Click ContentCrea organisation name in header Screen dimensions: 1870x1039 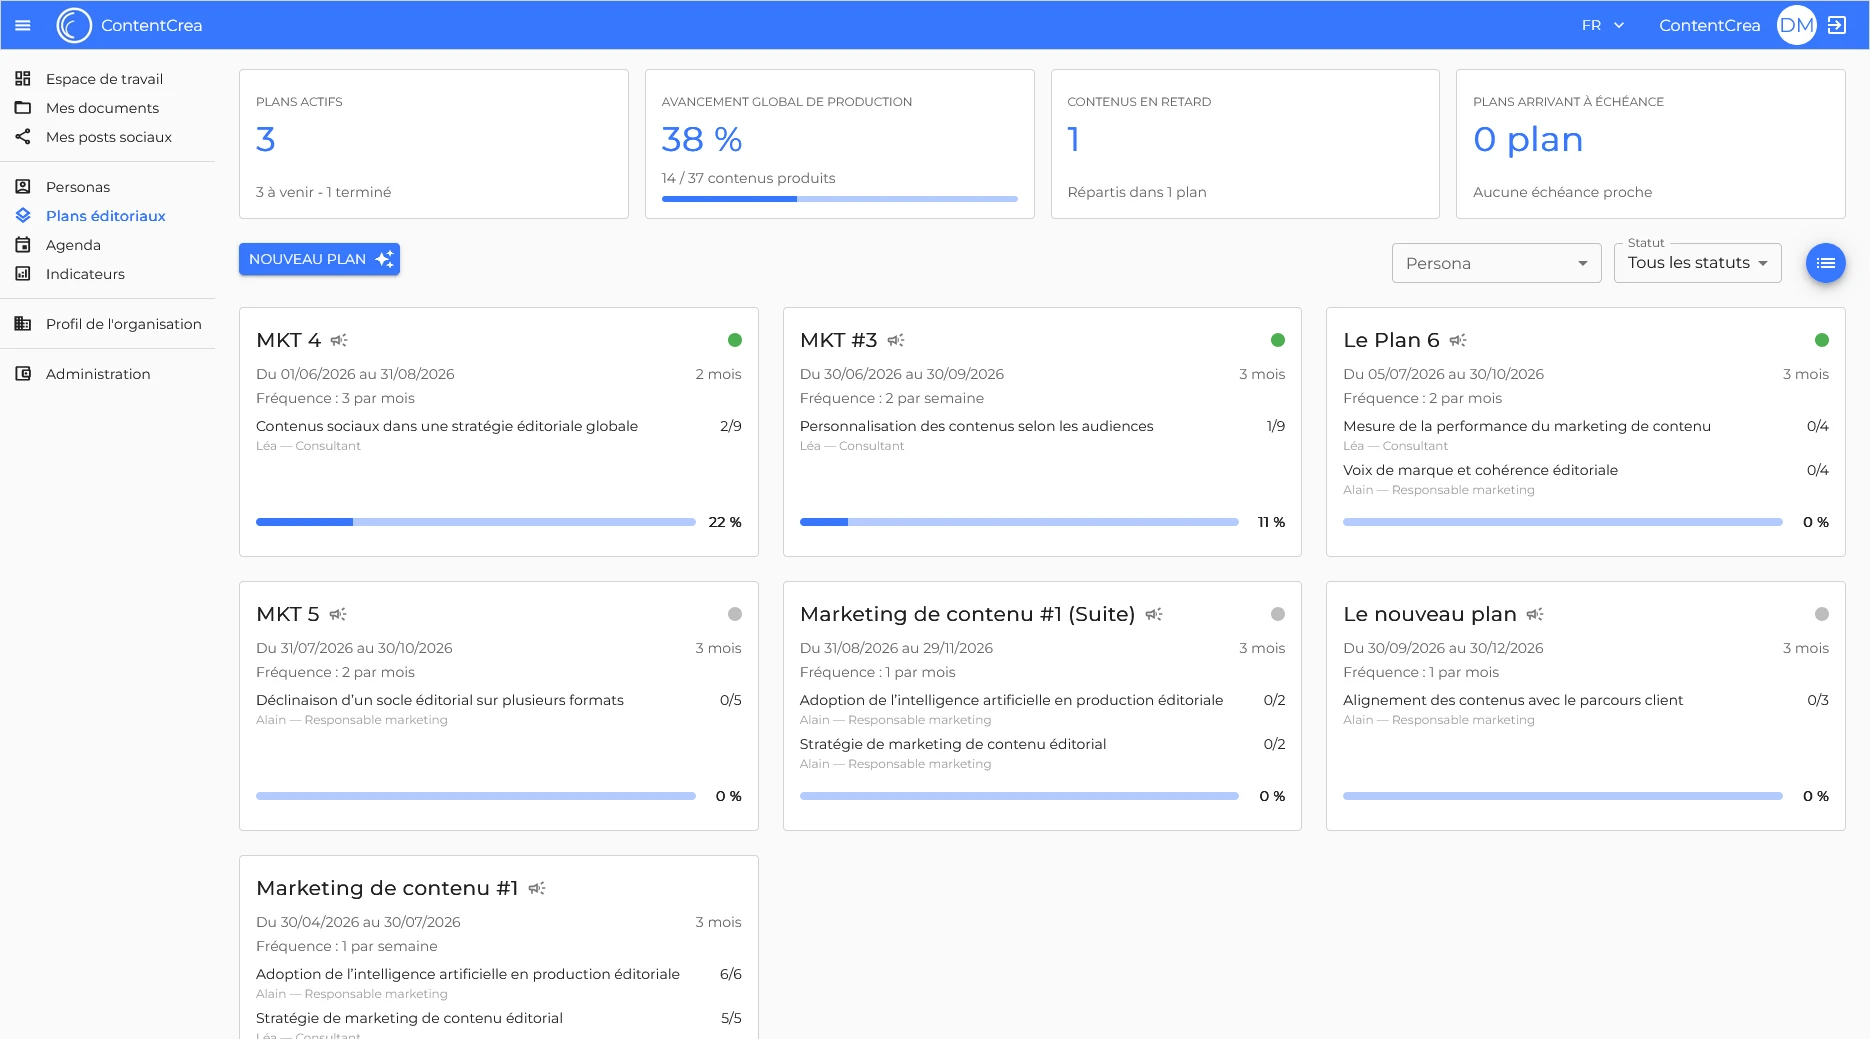(1709, 25)
